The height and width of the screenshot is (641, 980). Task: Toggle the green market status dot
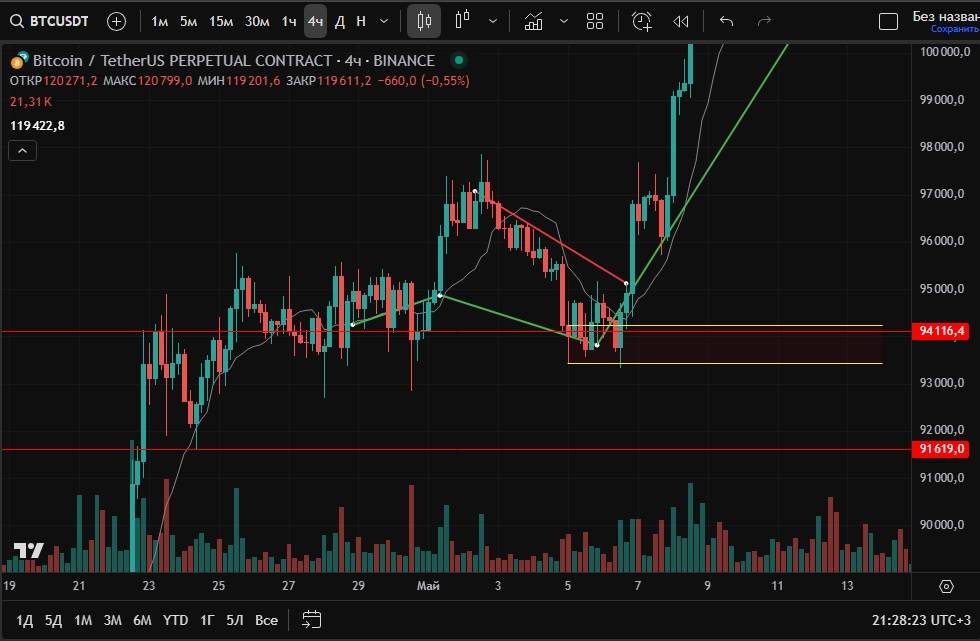pos(458,61)
